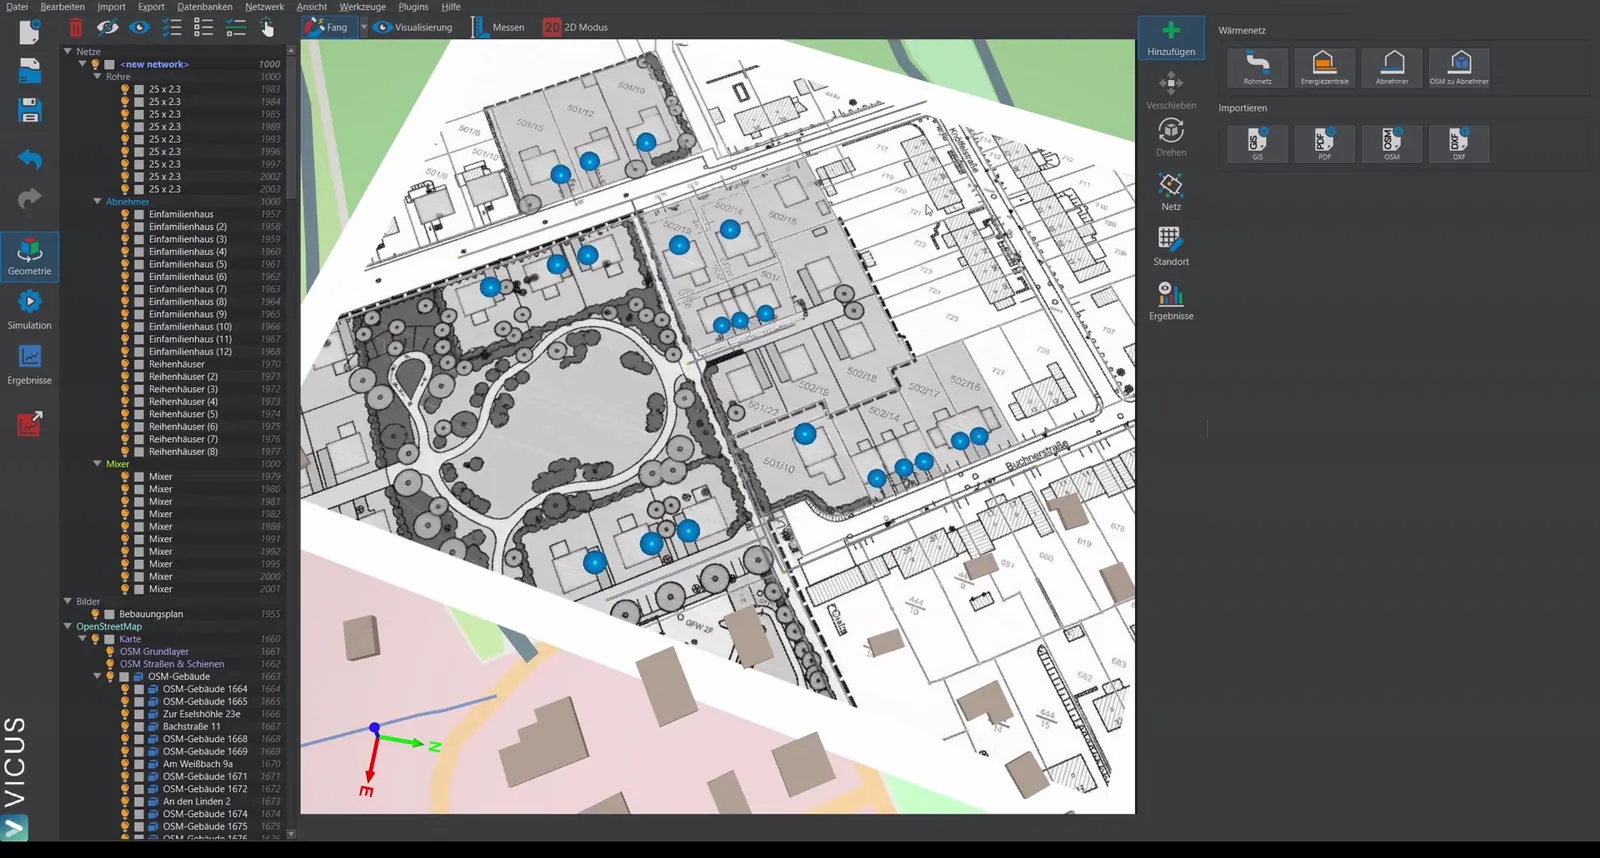Open the Datenbanken menu

[x=205, y=7]
